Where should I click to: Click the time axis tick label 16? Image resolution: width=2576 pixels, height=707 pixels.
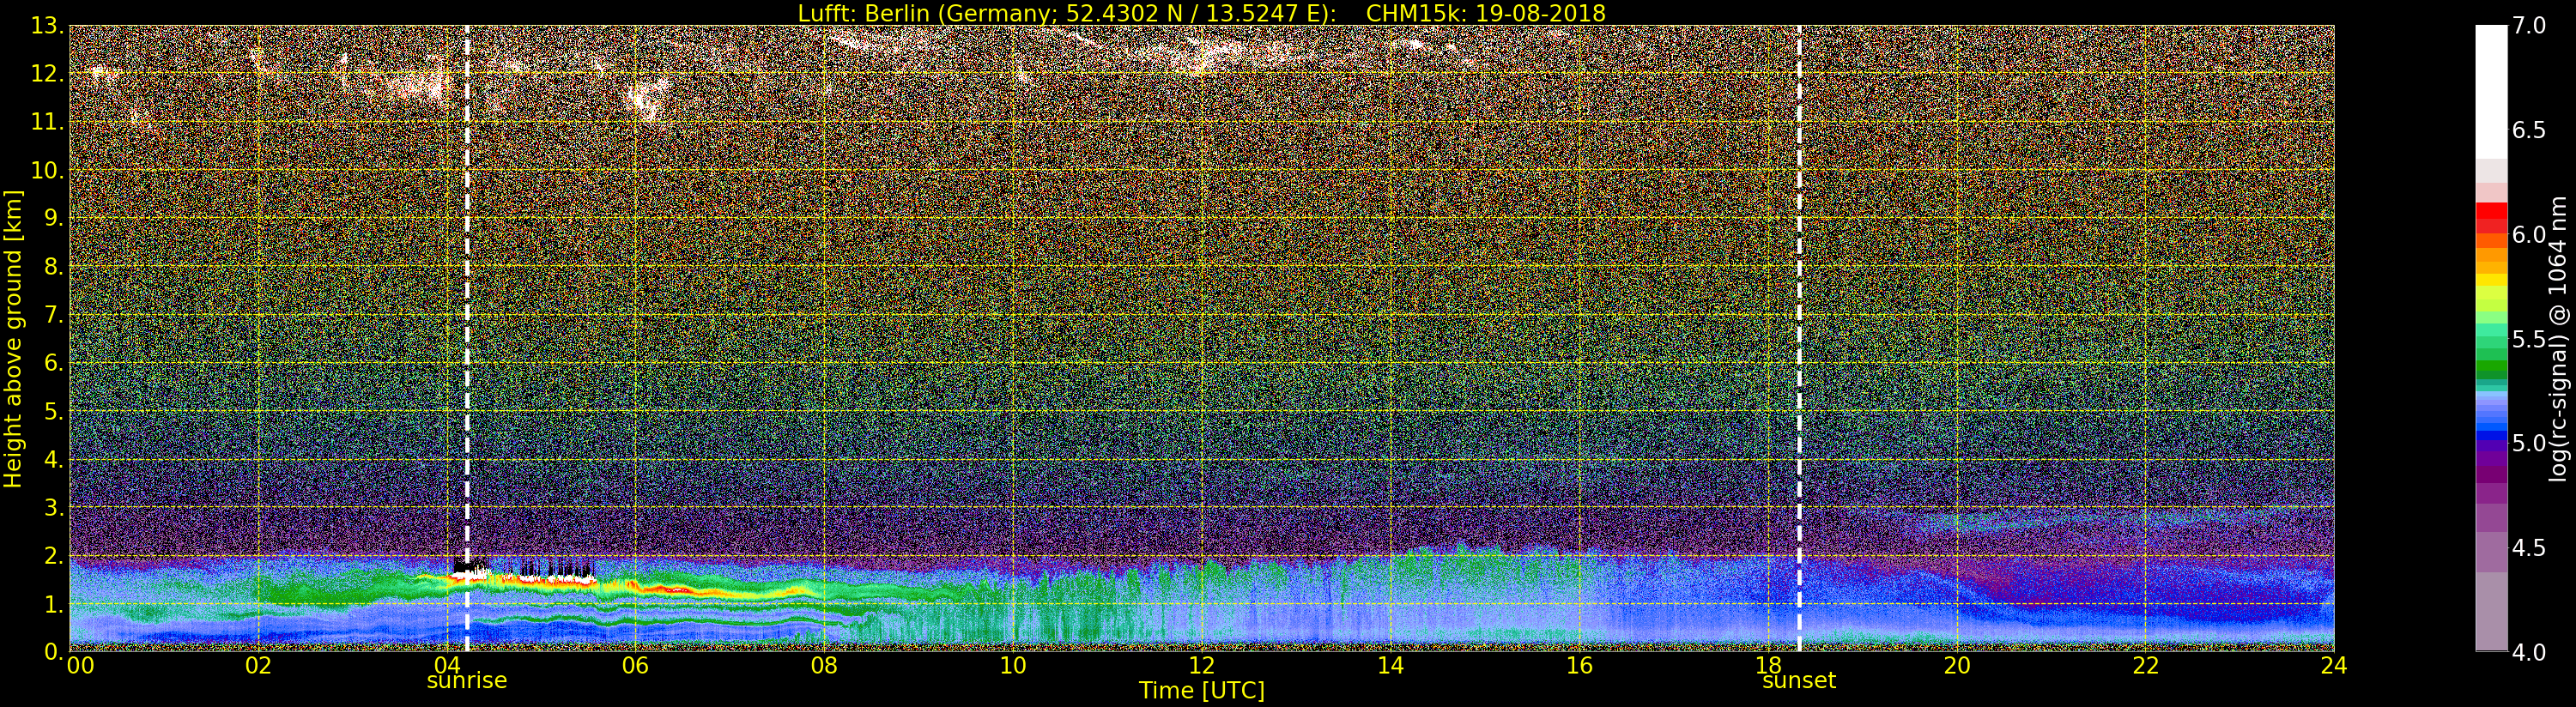pyautogui.click(x=1579, y=666)
